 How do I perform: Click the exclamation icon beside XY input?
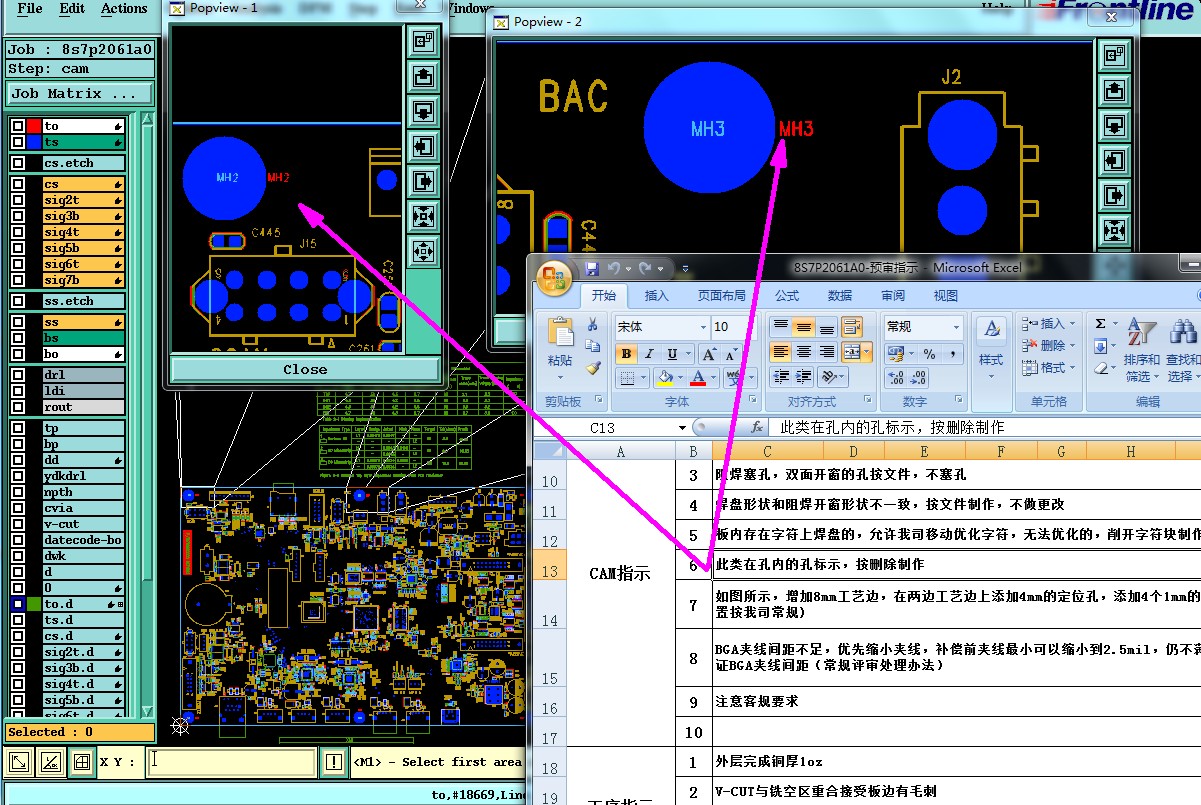point(334,762)
